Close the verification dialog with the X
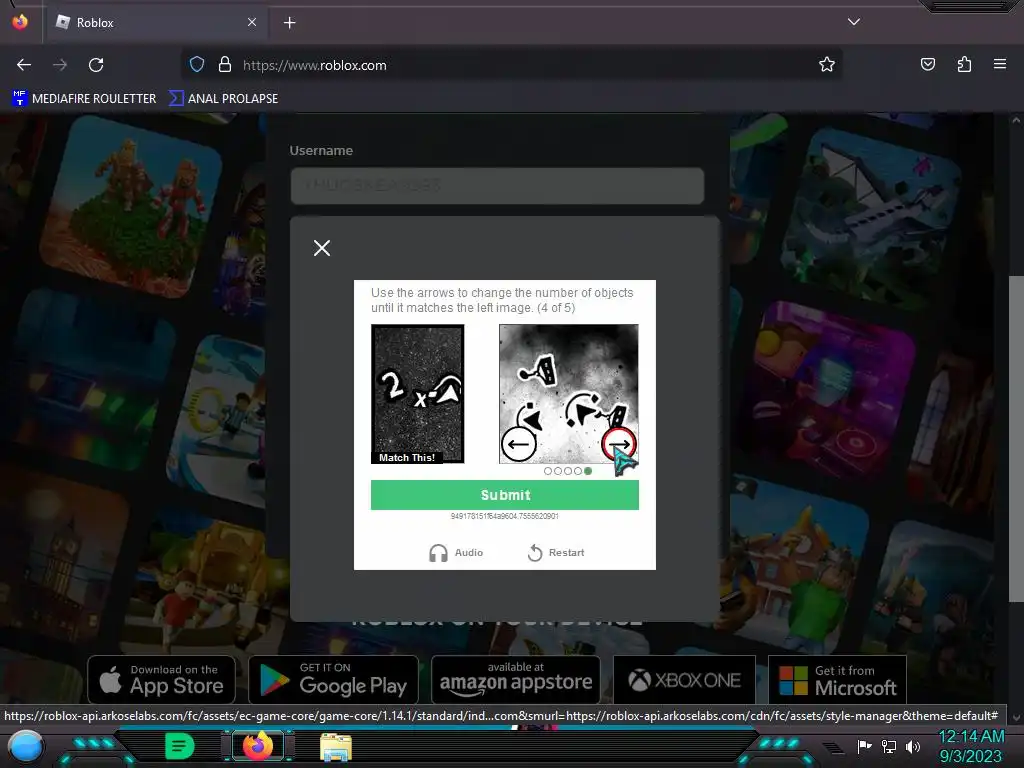Screen dimensions: 1024x768 (x=322, y=248)
